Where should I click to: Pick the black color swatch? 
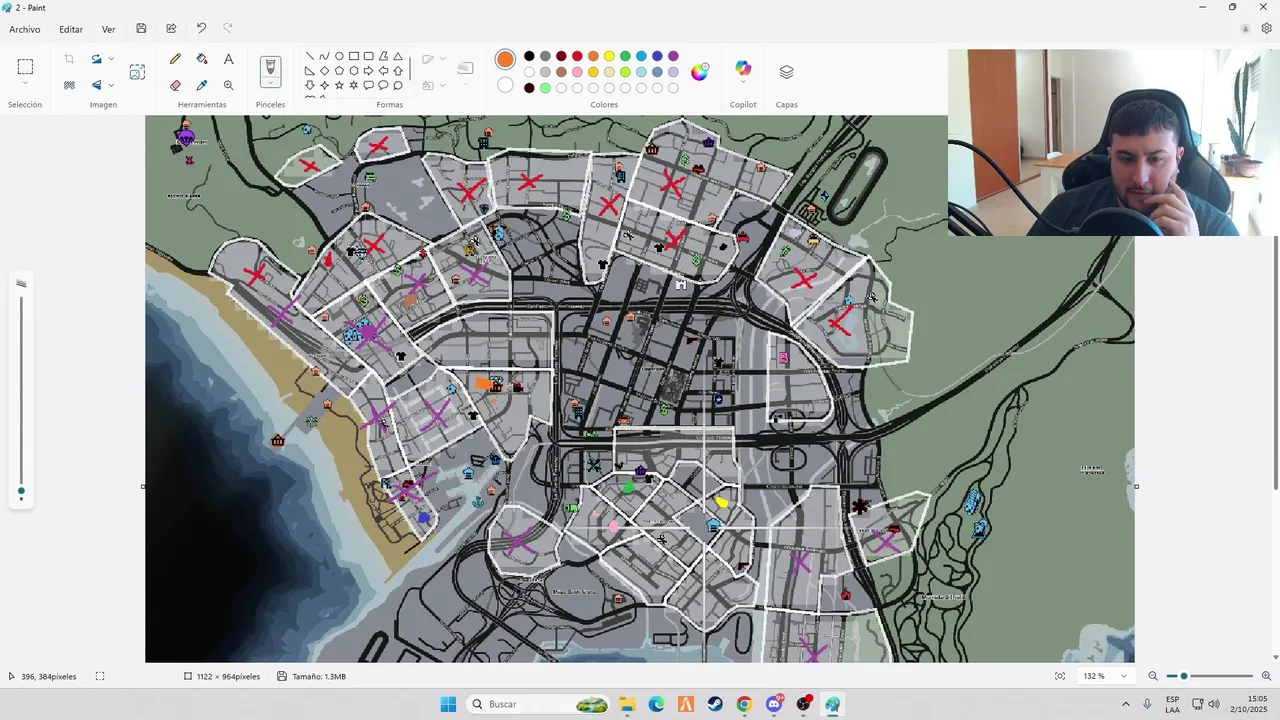(529, 56)
